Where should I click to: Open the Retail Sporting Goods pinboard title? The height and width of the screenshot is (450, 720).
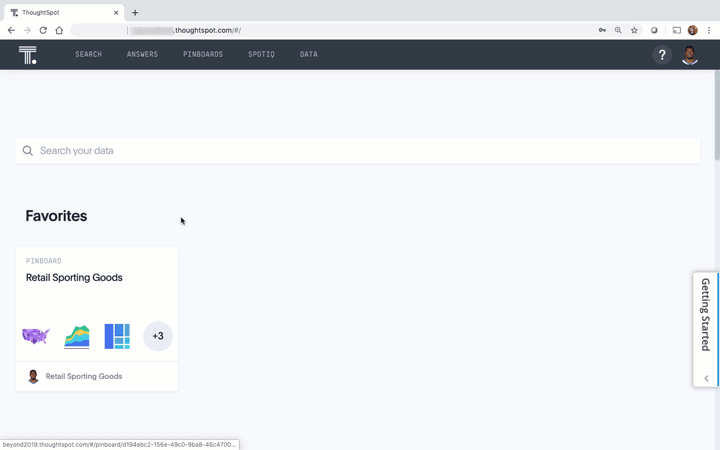point(74,277)
